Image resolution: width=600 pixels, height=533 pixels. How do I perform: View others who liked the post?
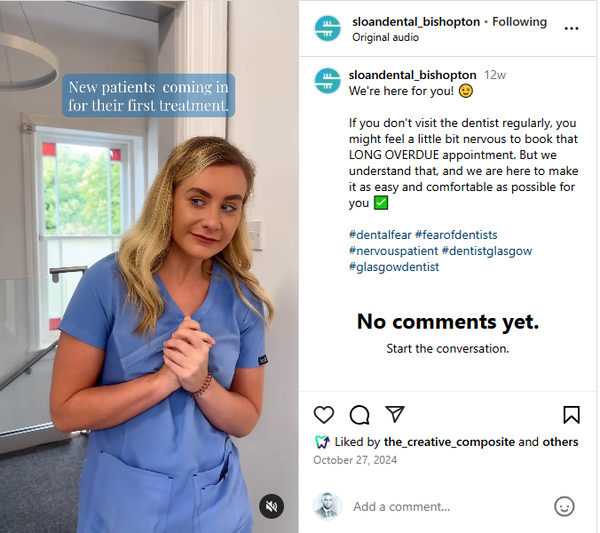click(560, 442)
